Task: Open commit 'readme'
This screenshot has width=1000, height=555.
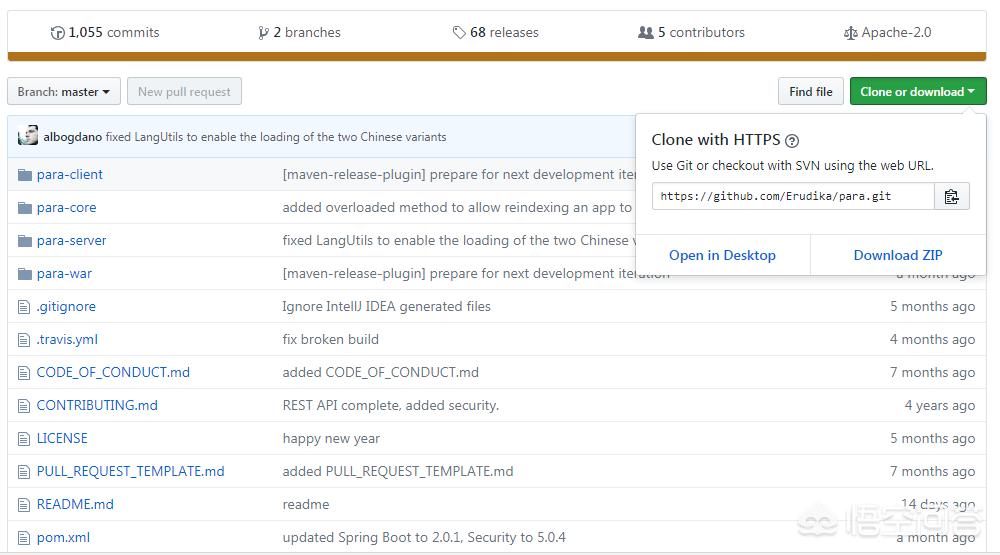Action: 305,505
